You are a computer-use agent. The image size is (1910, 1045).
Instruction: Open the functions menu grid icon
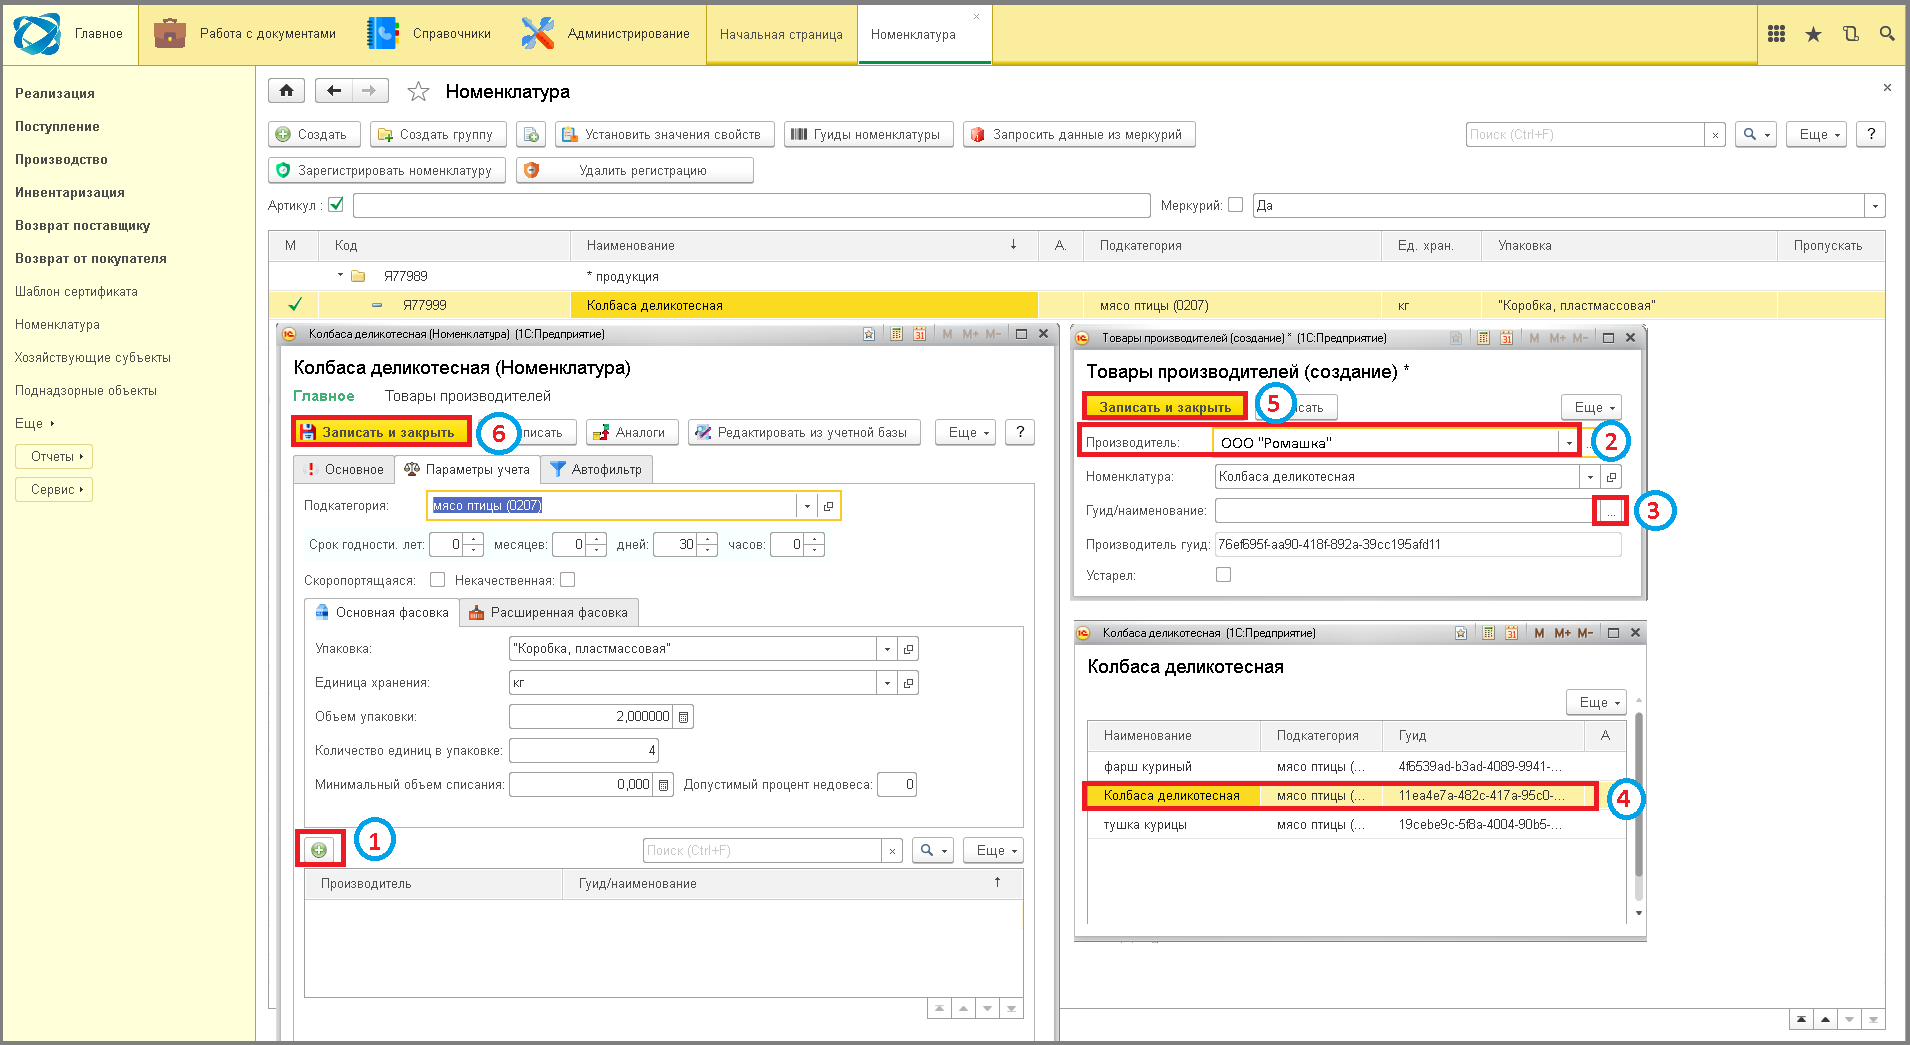(x=1776, y=34)
